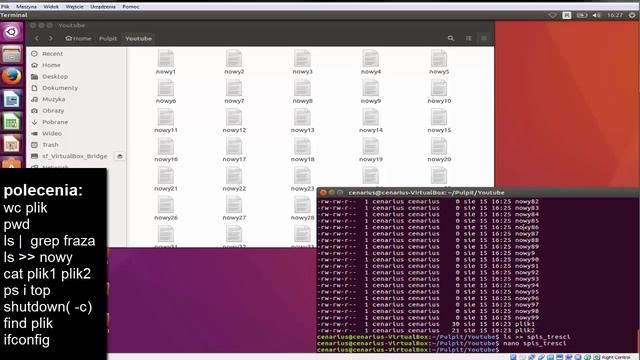Click nowy9 row in terminal listing
This screenshot has height=360, width=640.
pyautogui.click(x=428, y=253)
